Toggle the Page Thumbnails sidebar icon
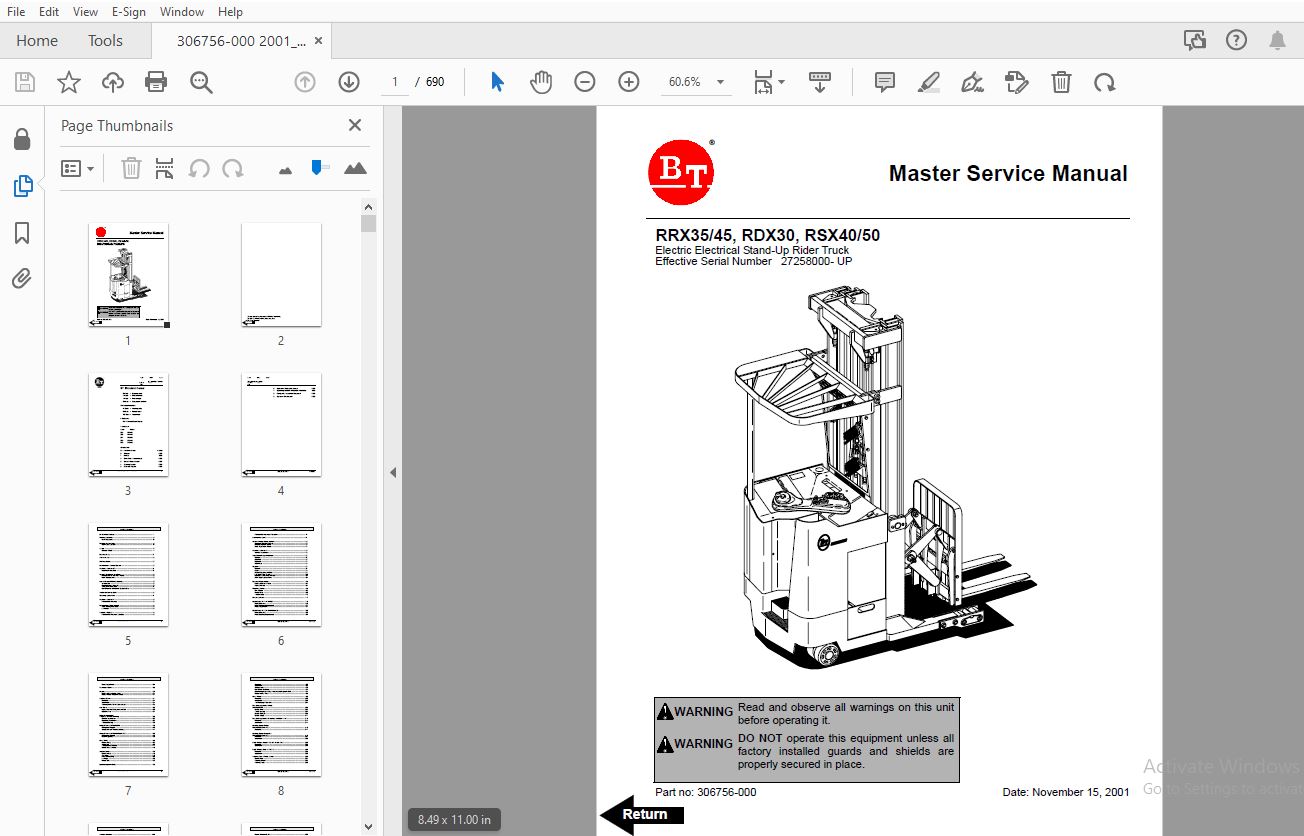The image size is (1304, 836). (22, 186)
